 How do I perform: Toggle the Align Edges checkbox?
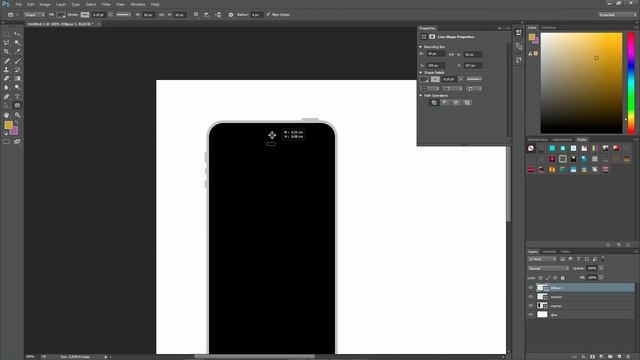[268, 15]
